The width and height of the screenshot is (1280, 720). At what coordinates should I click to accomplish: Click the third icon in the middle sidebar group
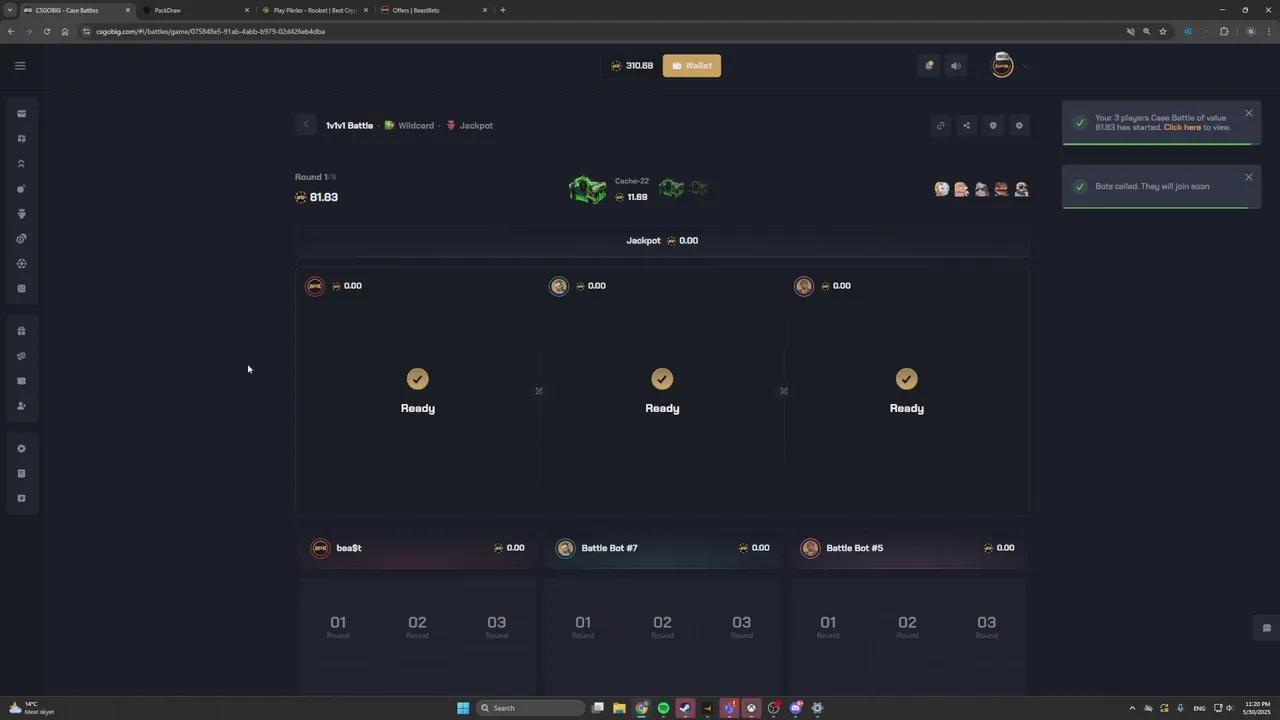21,381
